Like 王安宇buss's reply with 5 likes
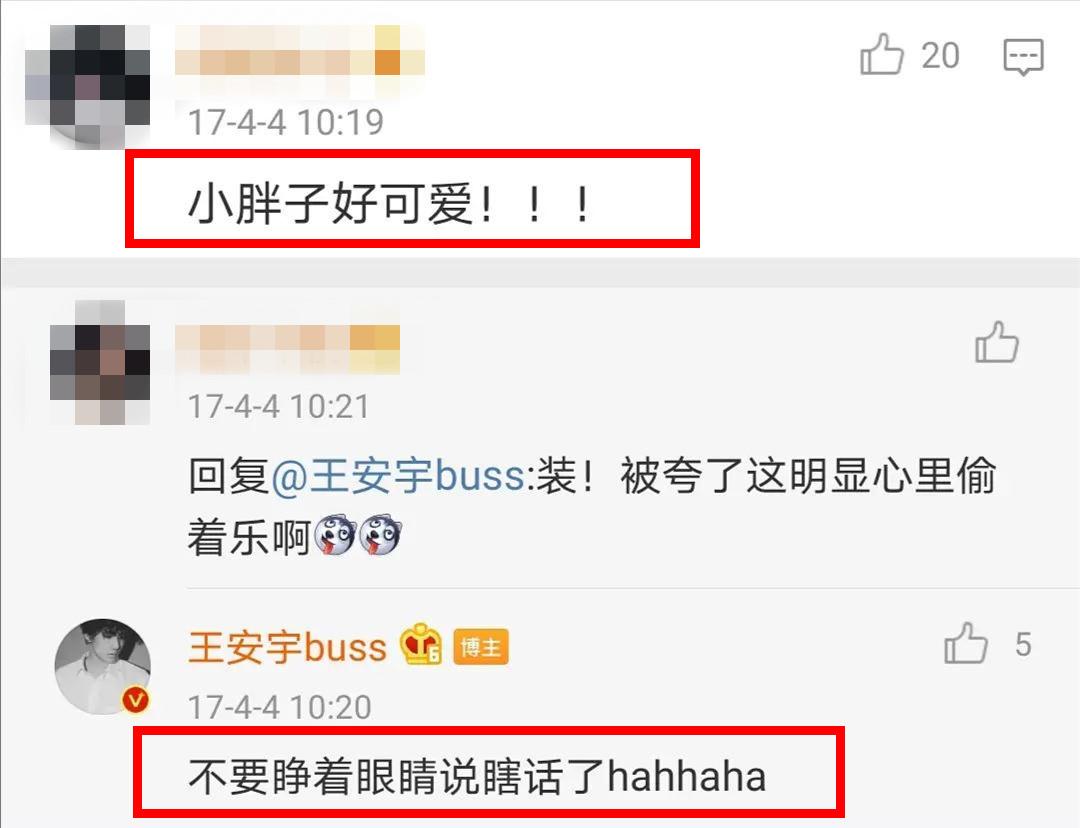This screenshot has width=1080, height=828. pyautogui.click(x=966, y=643)
